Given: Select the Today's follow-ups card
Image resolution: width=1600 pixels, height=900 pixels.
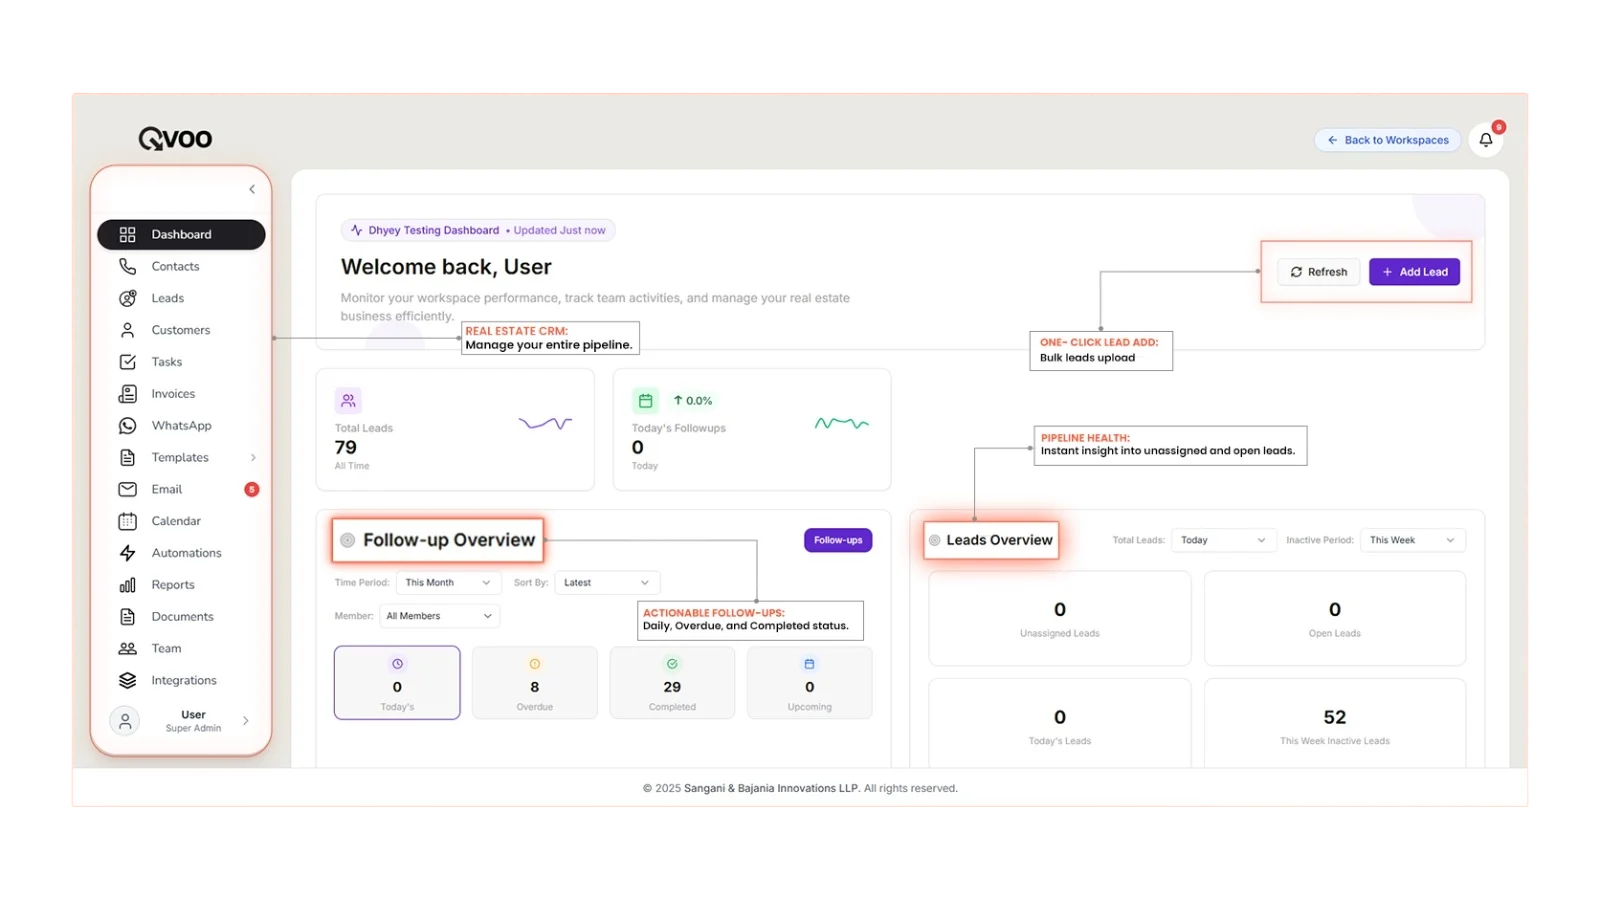Looking at the screenshot, I should coord(397,683).
